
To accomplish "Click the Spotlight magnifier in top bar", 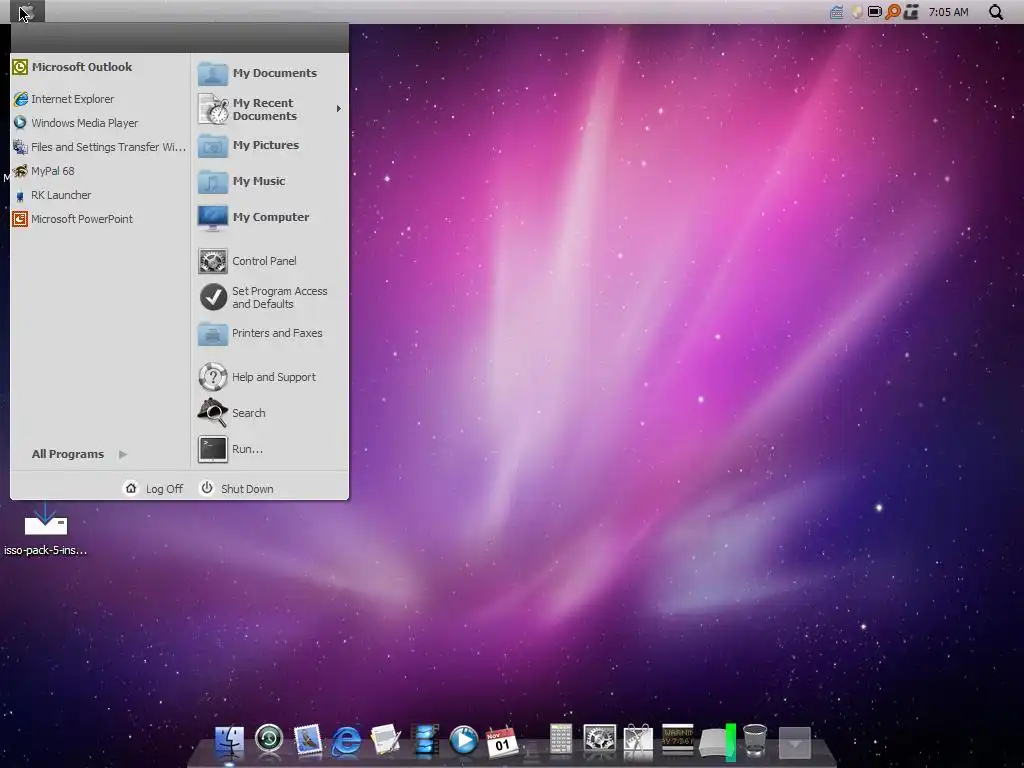I will 996,12.
